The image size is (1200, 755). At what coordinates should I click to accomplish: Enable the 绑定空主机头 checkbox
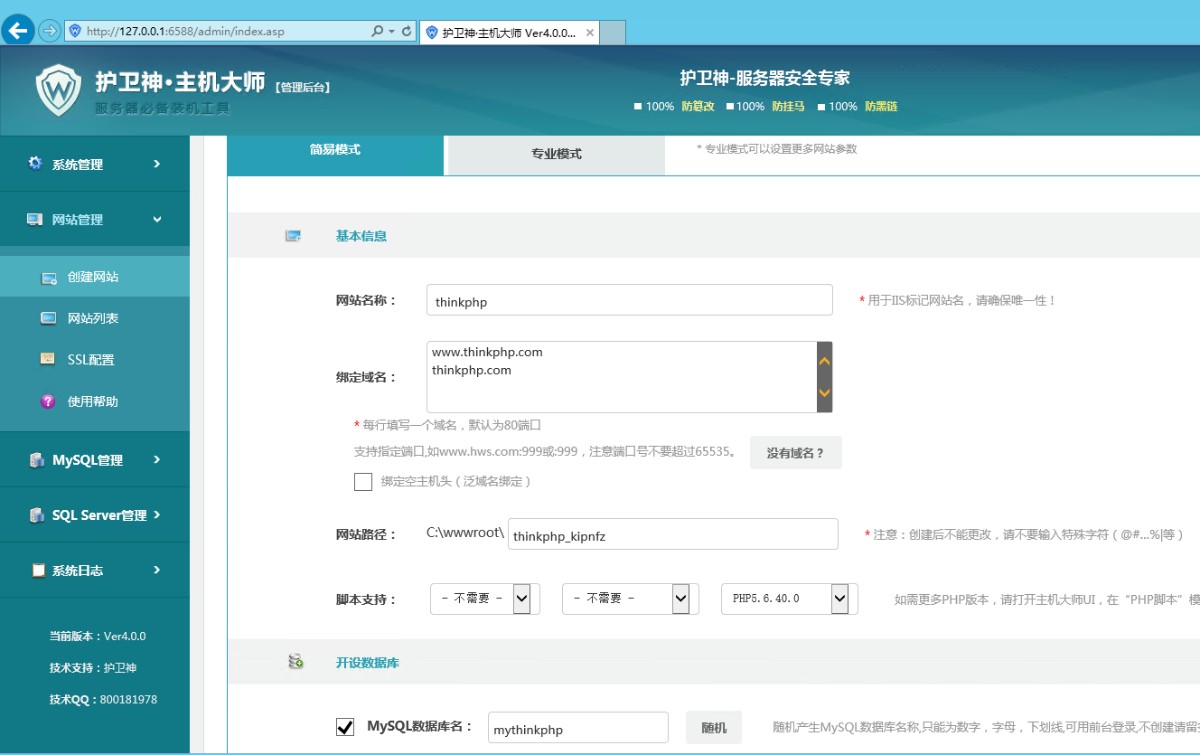pos(363,482)
